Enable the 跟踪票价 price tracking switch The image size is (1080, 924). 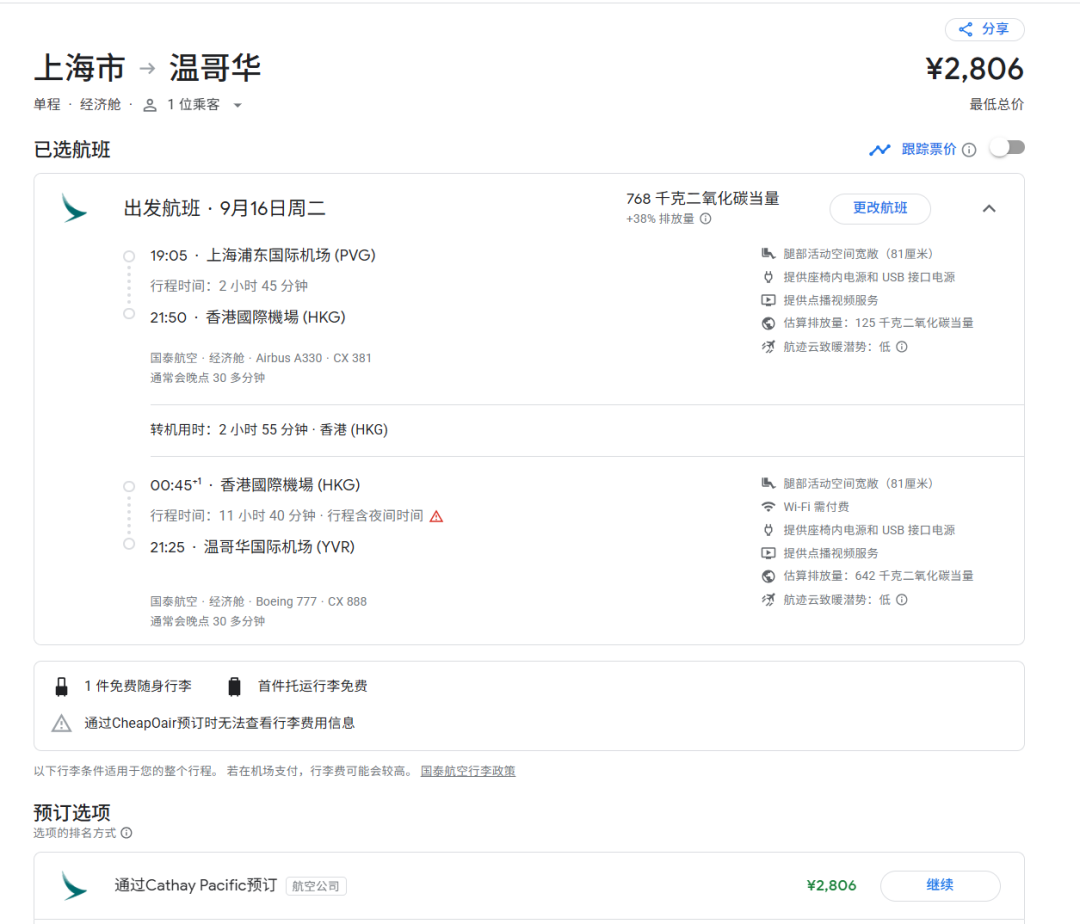pos(1006,148)
